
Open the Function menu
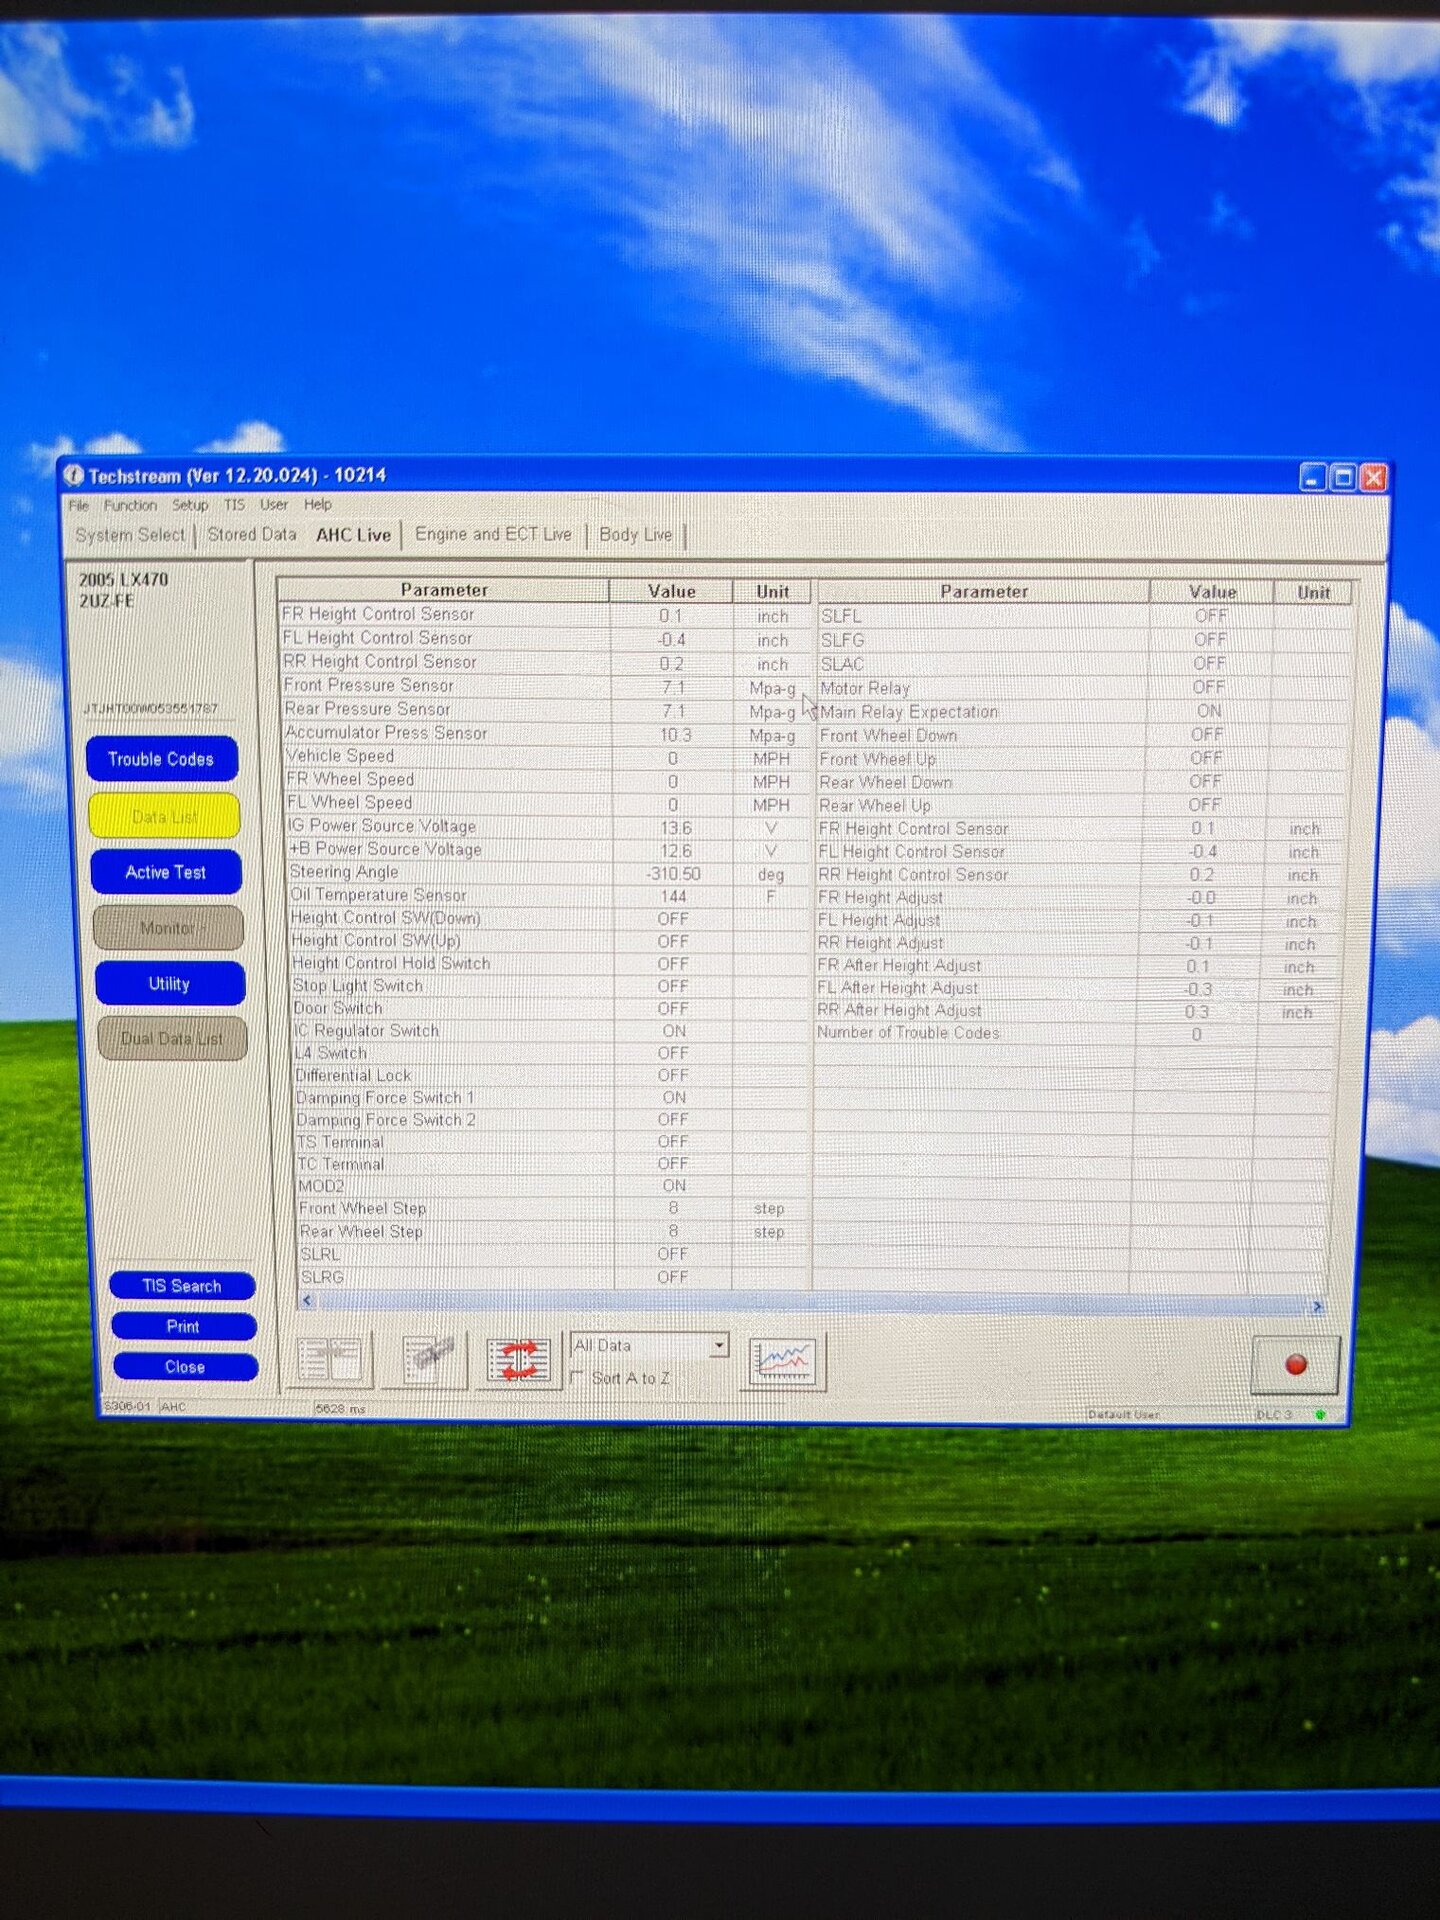[130, 505]
